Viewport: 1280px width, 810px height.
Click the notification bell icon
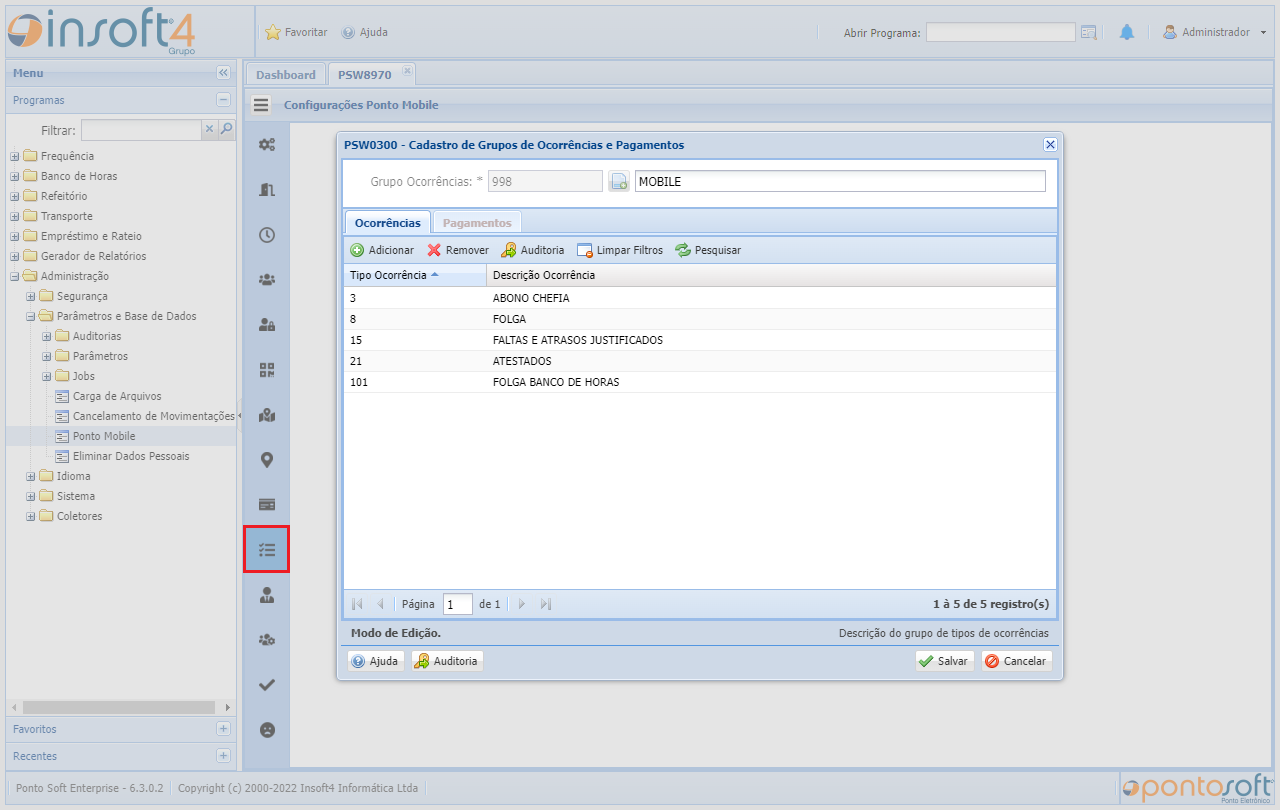tap(1127, 32)
